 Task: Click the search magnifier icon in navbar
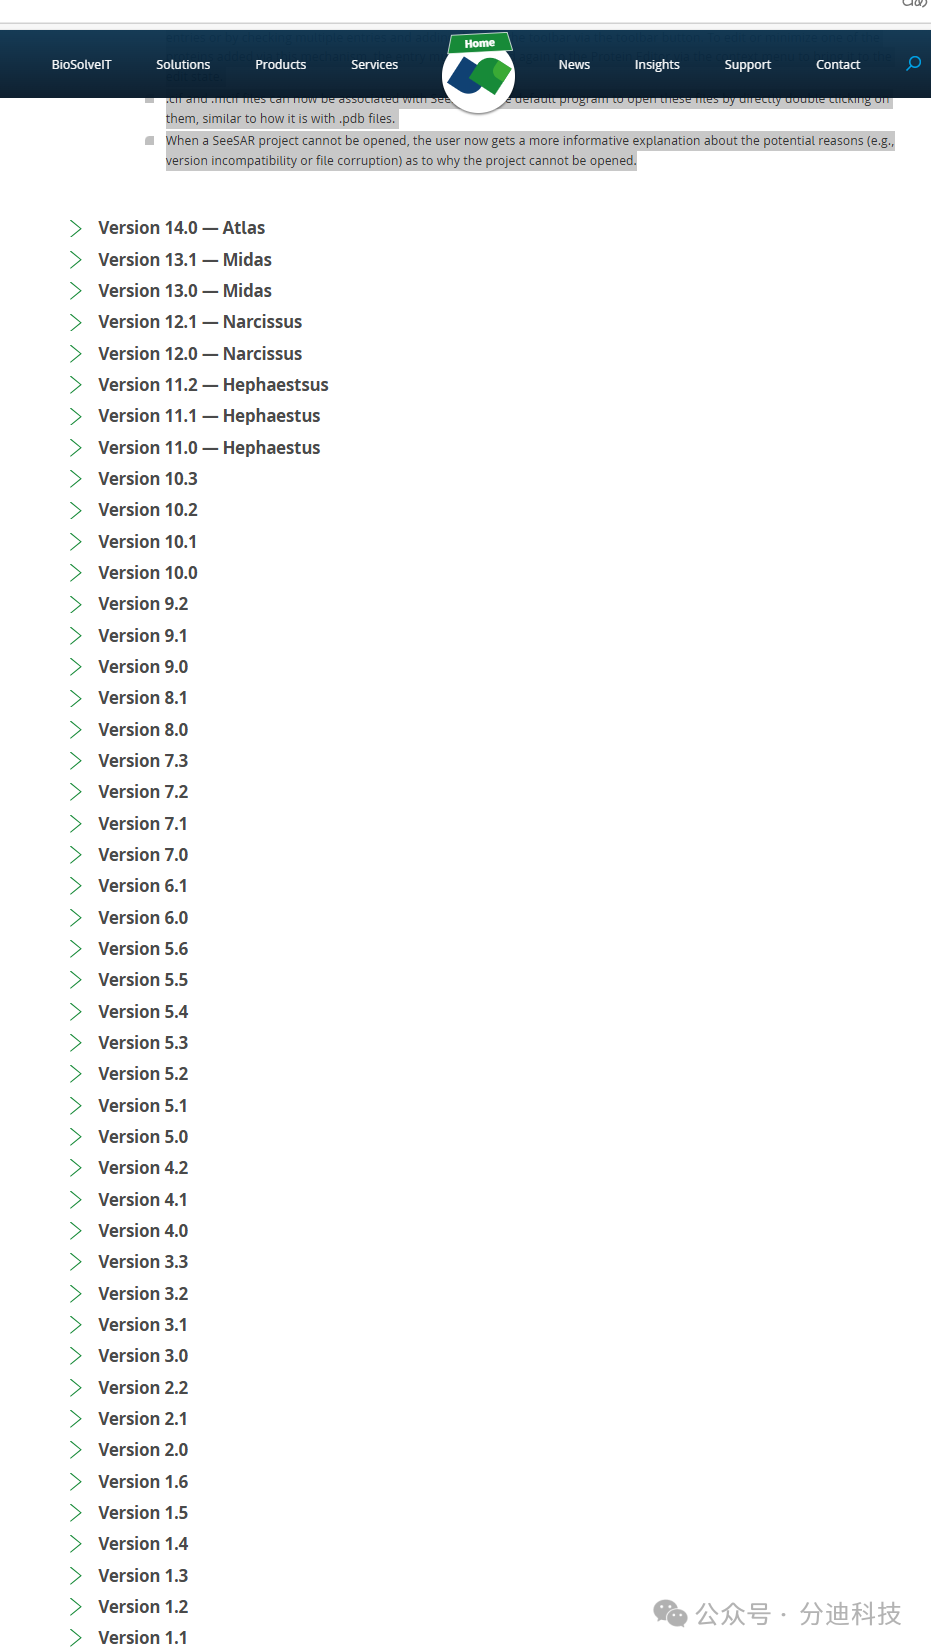pos(913,64)
